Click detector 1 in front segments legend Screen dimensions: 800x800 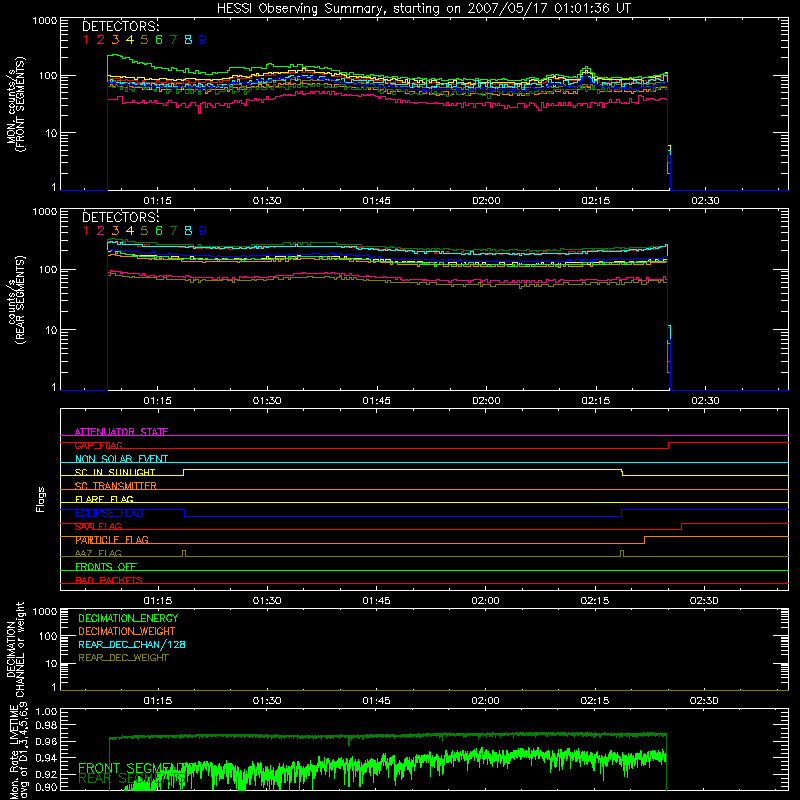86,40
